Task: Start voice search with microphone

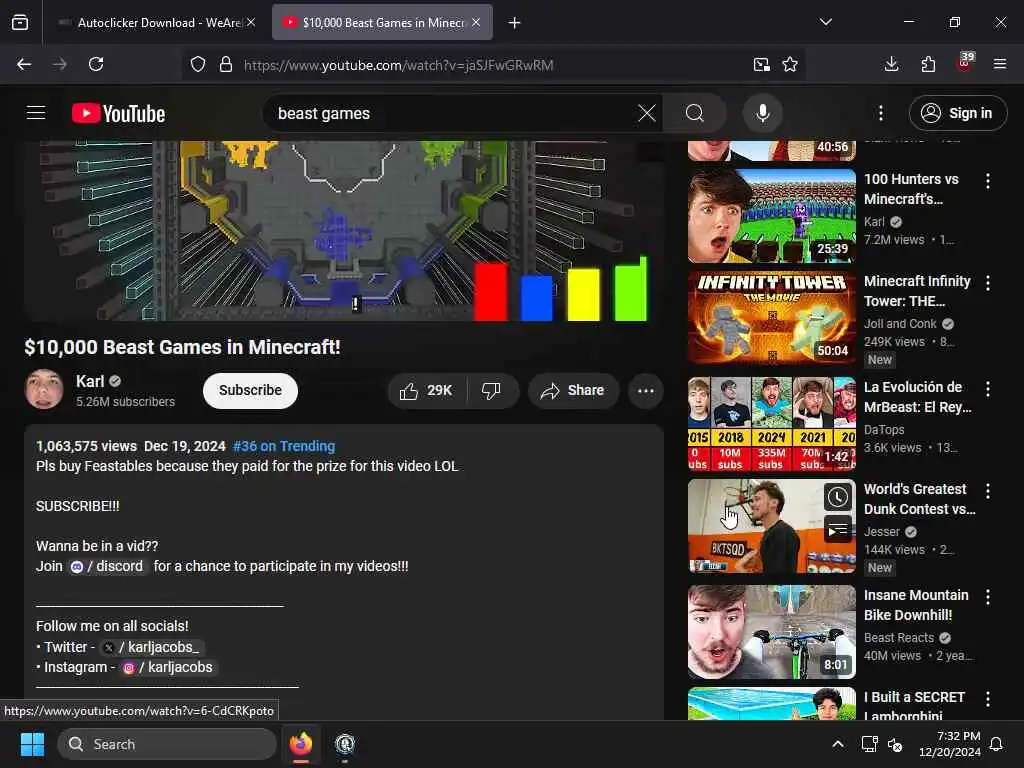Action: [x=762, y=114]
